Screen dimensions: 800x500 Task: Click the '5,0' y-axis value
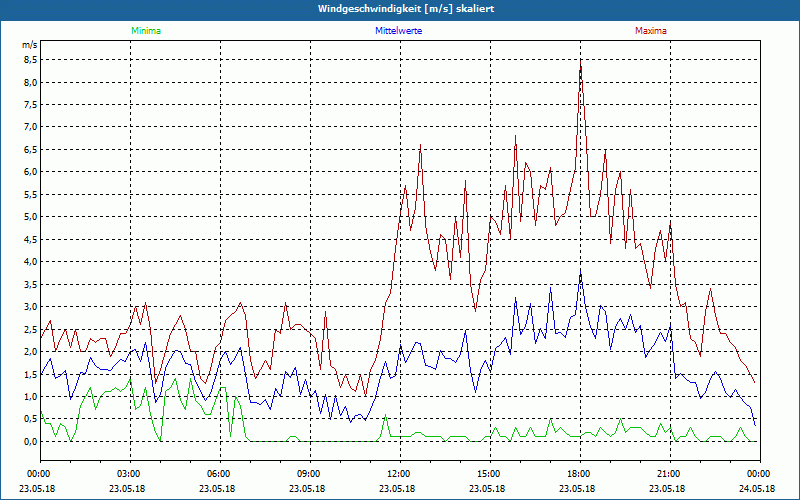(x=31, y=217)
